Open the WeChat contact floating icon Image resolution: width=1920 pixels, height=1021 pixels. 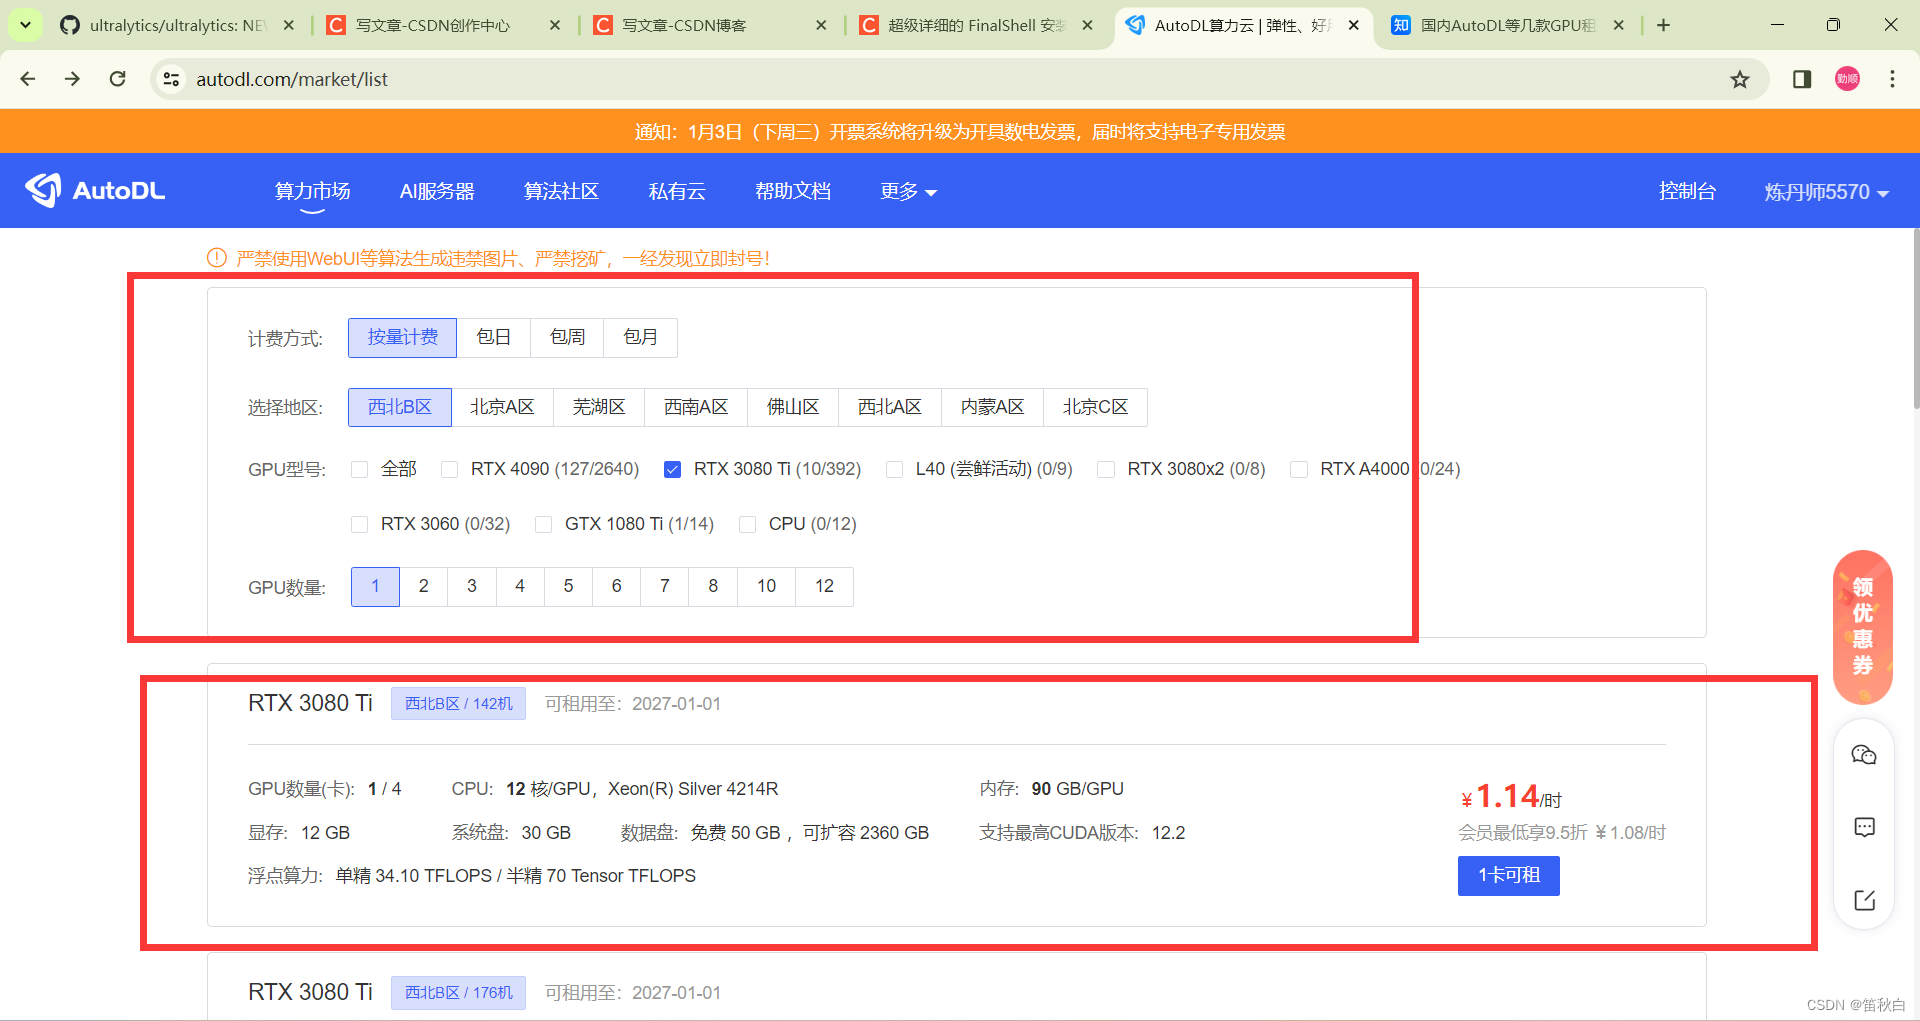click(x=1864, y=755)
